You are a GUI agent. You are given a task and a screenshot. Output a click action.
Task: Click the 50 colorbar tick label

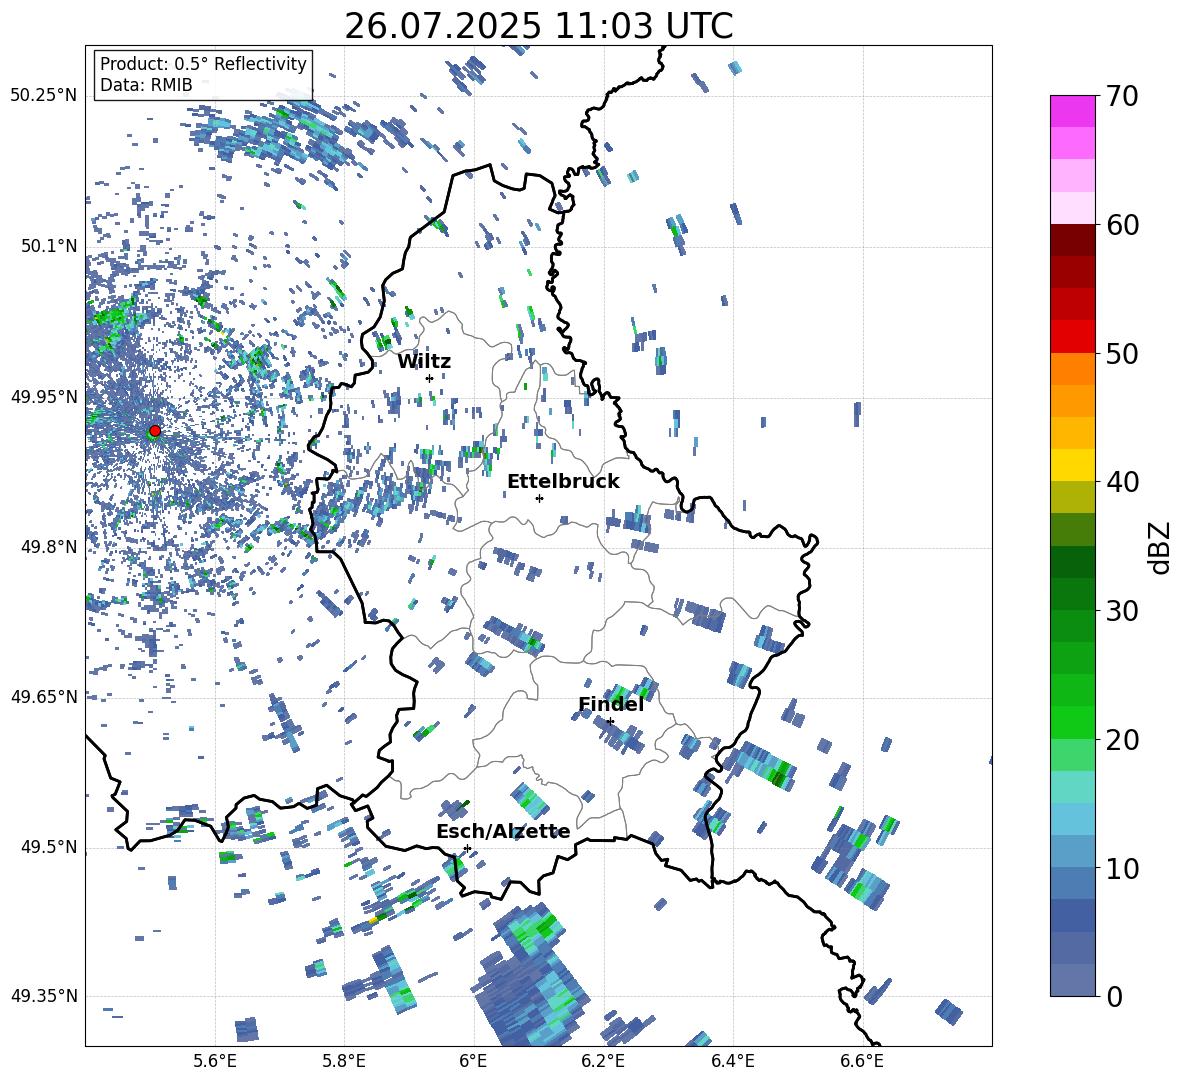(1121, 353)
